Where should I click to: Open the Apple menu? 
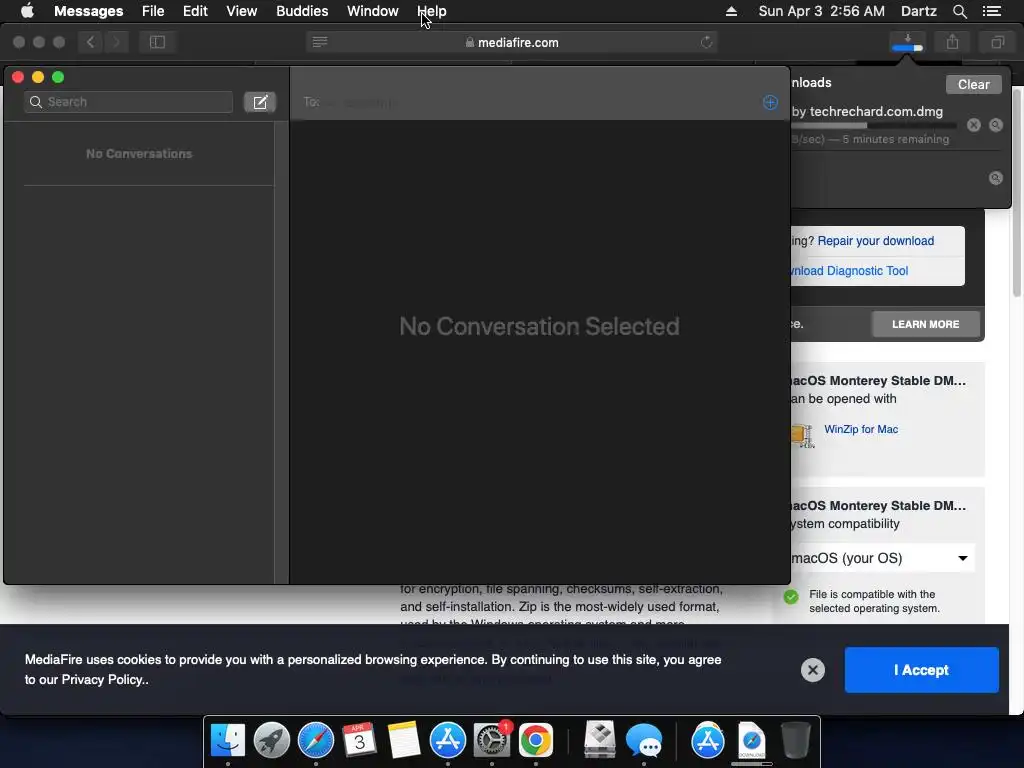[x=27, y=11]
